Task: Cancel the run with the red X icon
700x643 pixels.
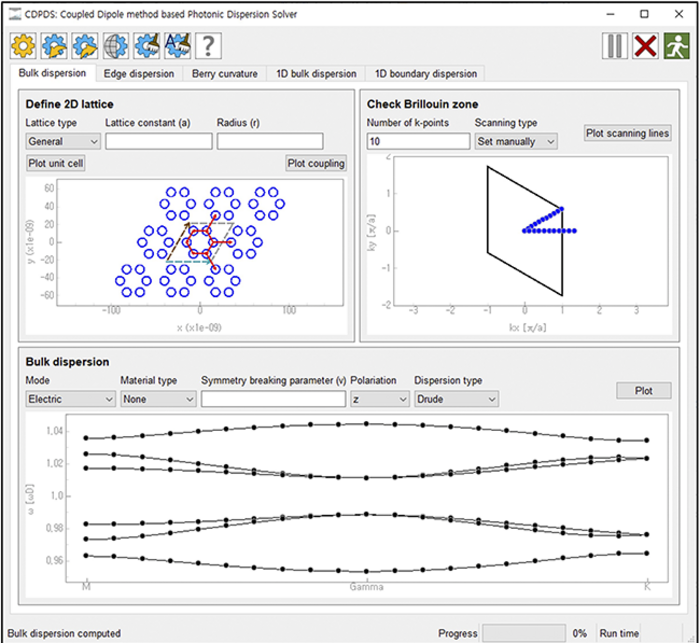Action: tap(645, 46)
